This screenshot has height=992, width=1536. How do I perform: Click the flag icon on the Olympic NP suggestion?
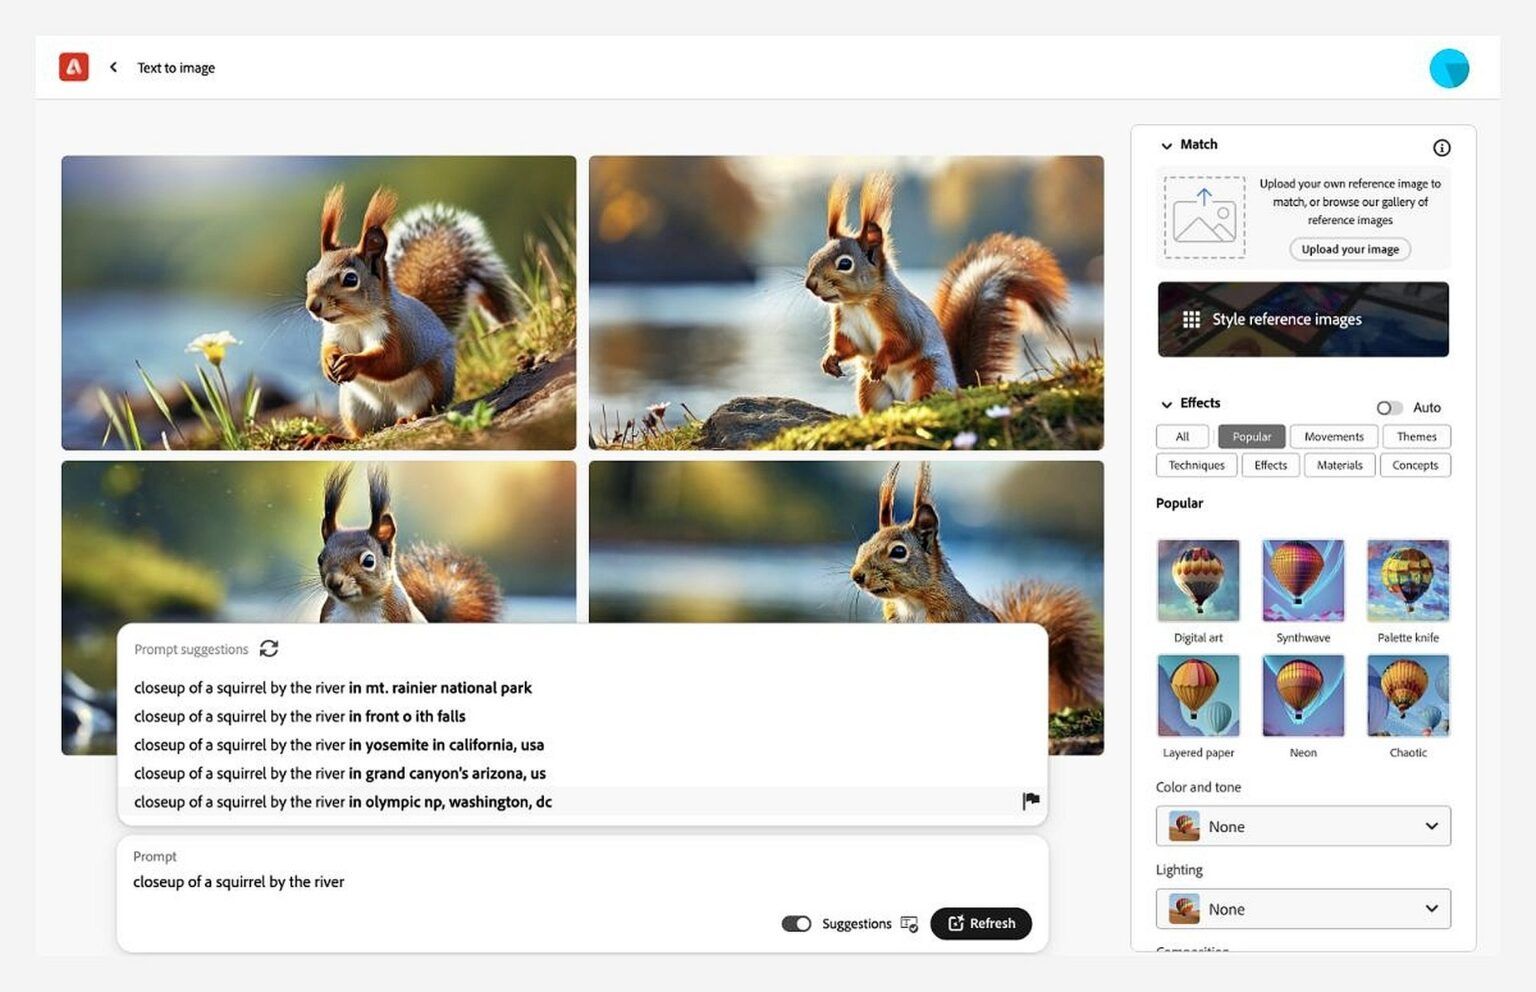1031,800
